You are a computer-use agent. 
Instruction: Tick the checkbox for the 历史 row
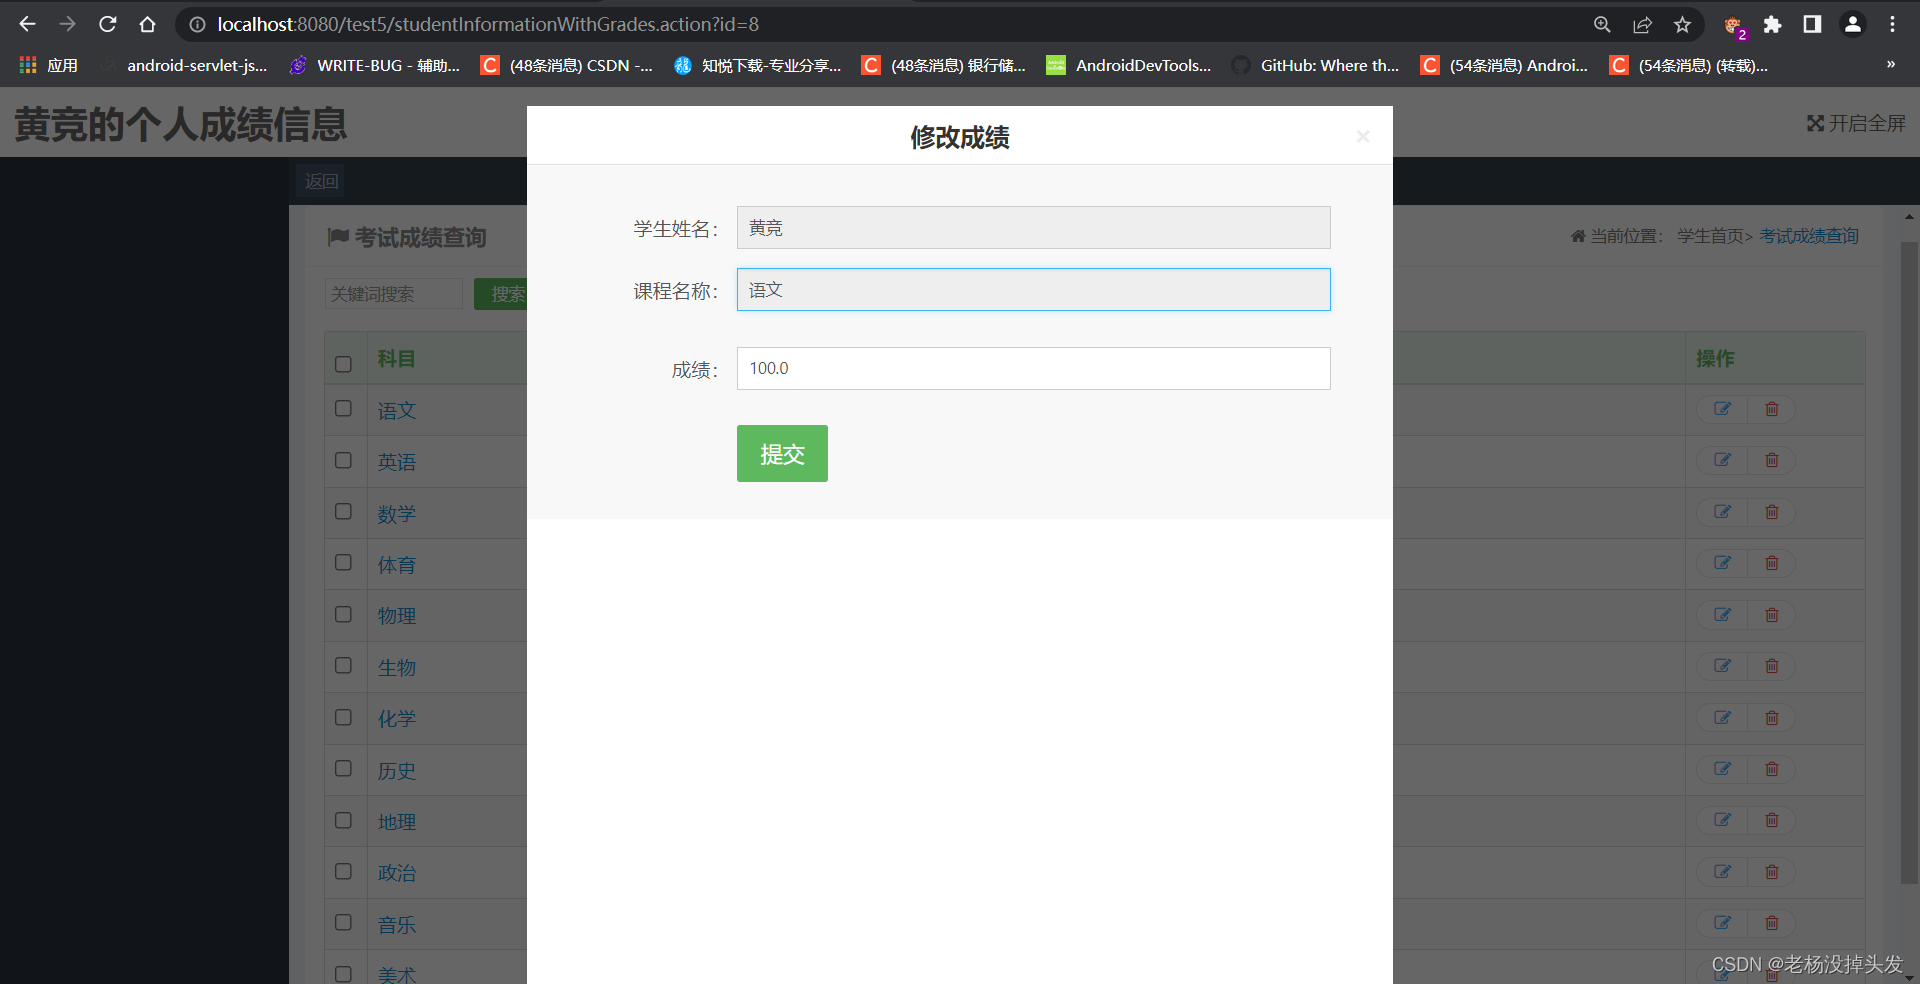pos(343,768)
